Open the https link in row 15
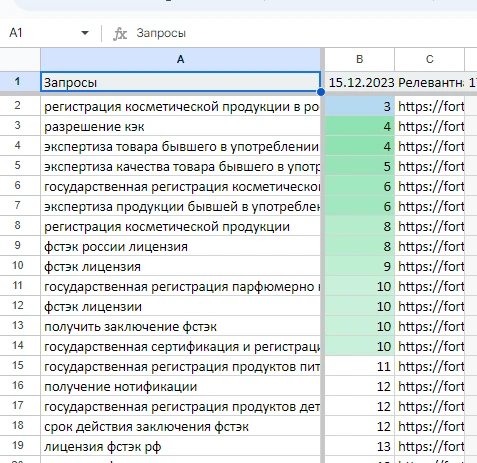The height and width of the screenshot is (463, 477). [x=430, y=366]
